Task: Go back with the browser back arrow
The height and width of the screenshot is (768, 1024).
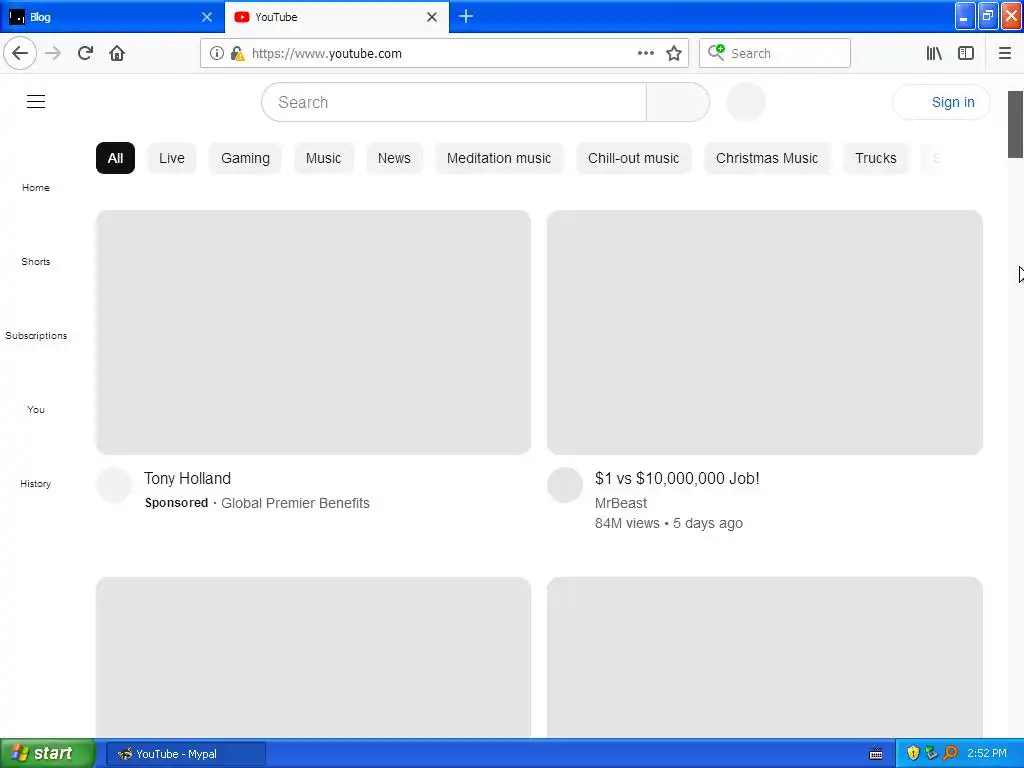Action: pyautogui.click(x=20, y=53)
